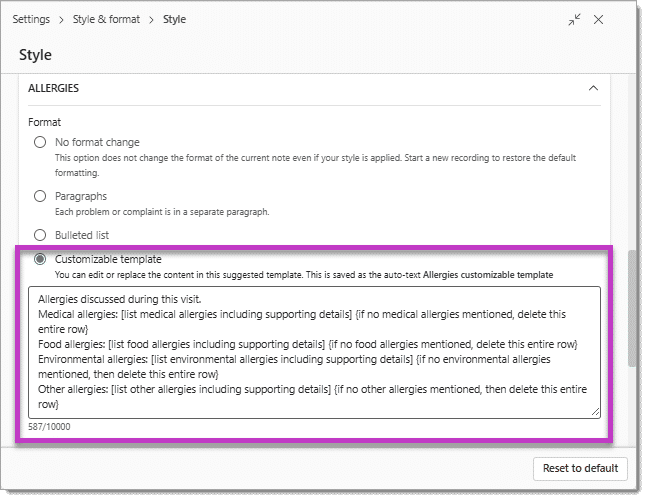Click the text area resize handle
This screenshot has height=500, width=647.
coord(595,412)
